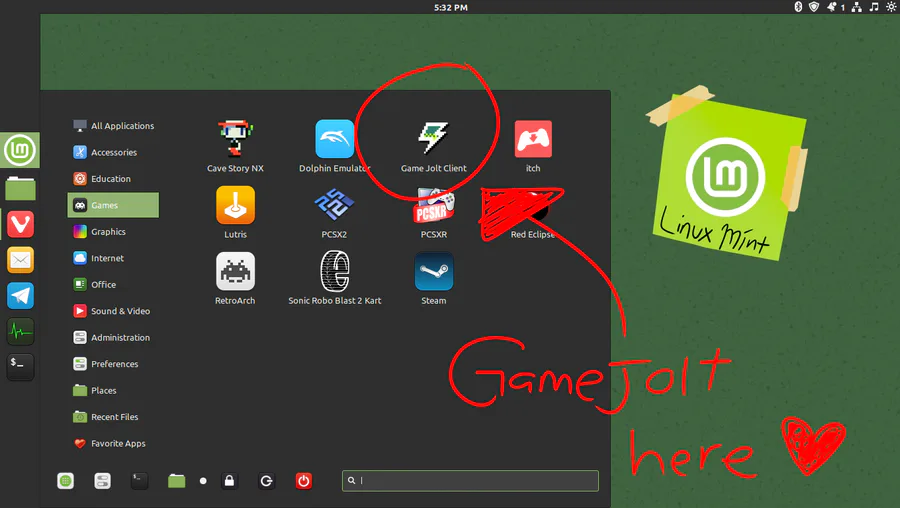This screenshot has height=508, width=900.
Task: Open the sound music note tray icon
Action: tap(874, 7)
